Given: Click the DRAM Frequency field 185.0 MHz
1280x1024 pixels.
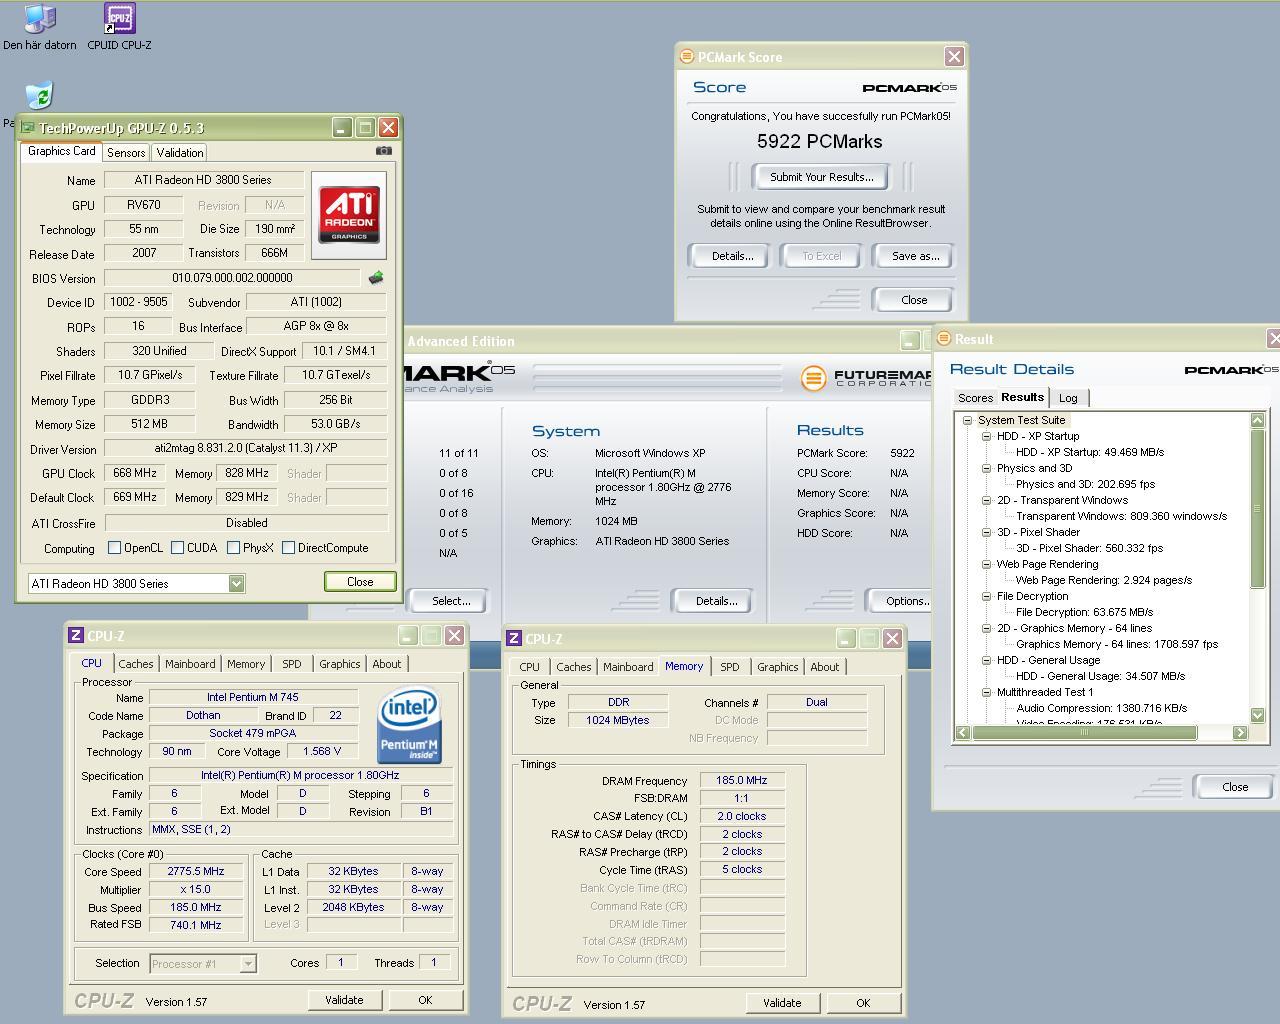Looking at the screenshot, I should 742,781.
